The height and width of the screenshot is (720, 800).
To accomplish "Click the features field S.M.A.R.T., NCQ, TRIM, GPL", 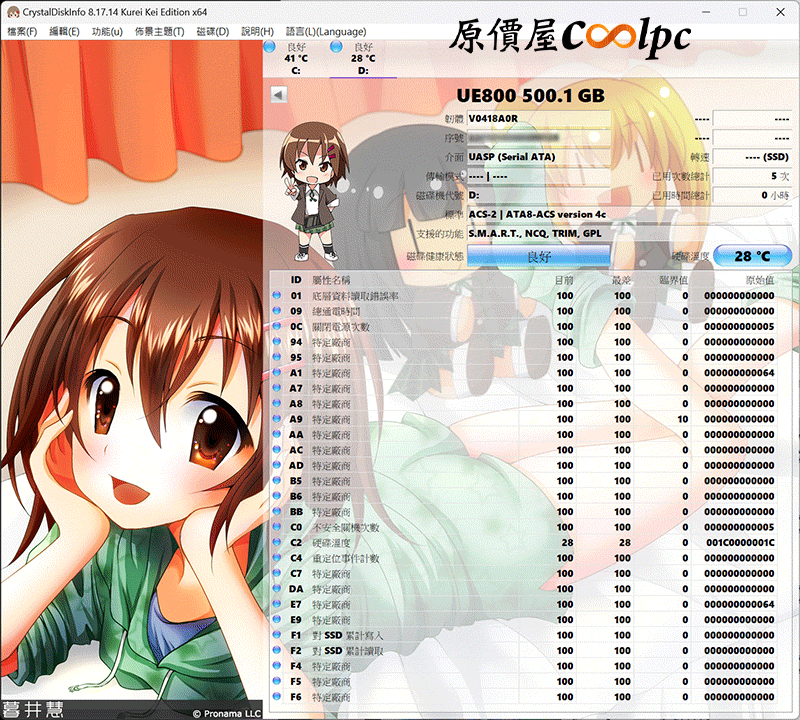I will point(630,233).
